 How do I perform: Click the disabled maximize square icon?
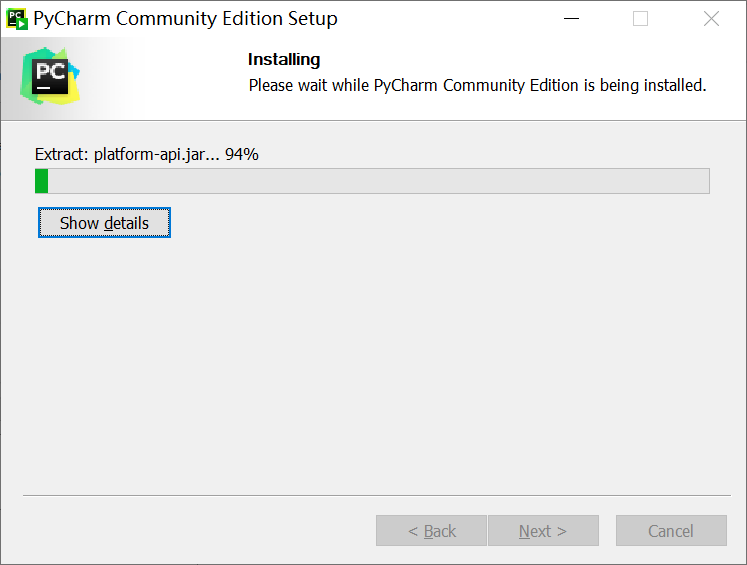640,19
